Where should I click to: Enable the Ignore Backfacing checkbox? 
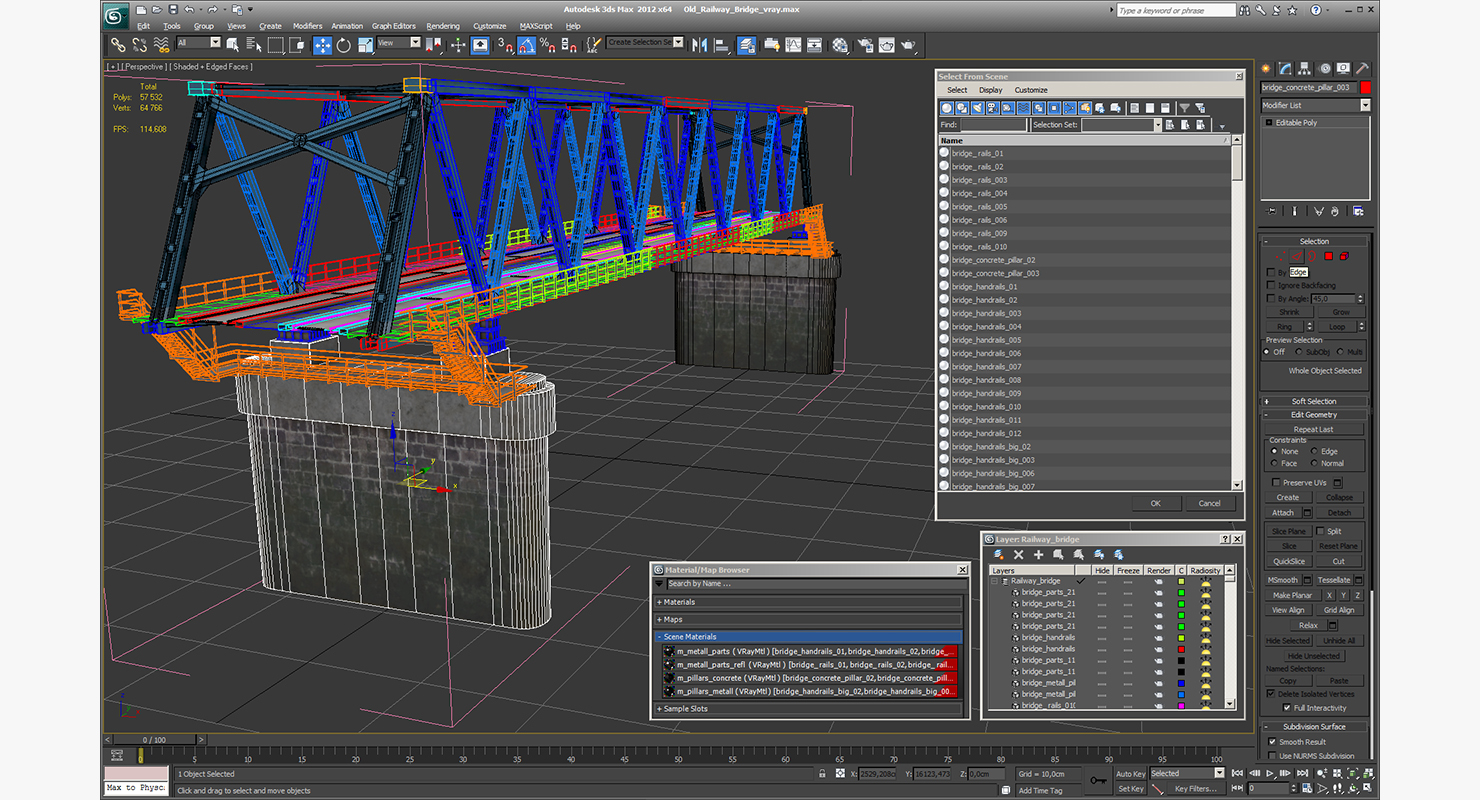1271,285
